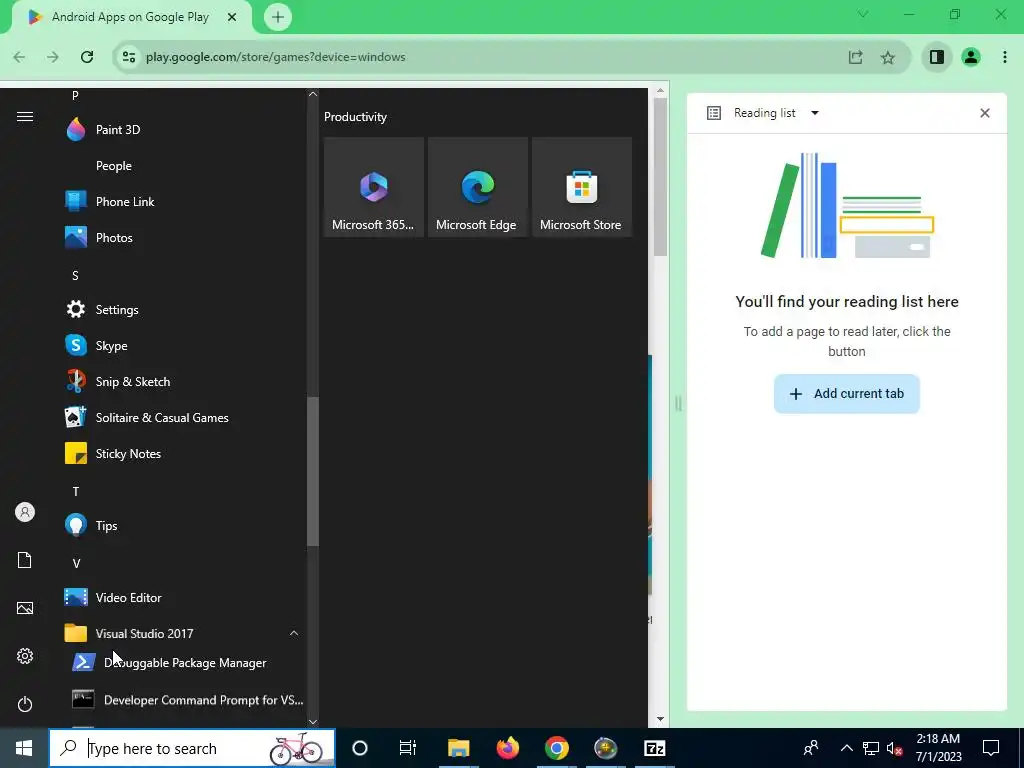Expand the Start menu hamburger

[x=25, y=117]
